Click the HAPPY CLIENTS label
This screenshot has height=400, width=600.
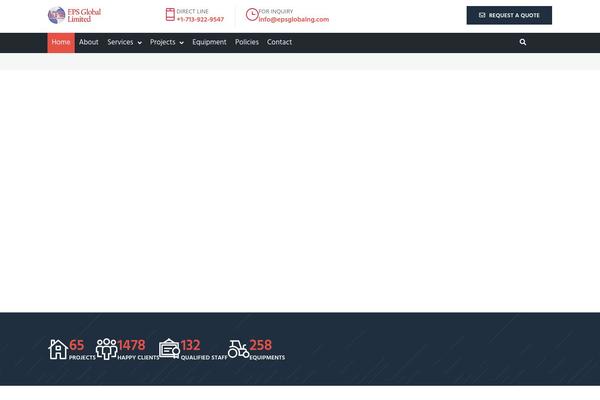tap(138, 358)
